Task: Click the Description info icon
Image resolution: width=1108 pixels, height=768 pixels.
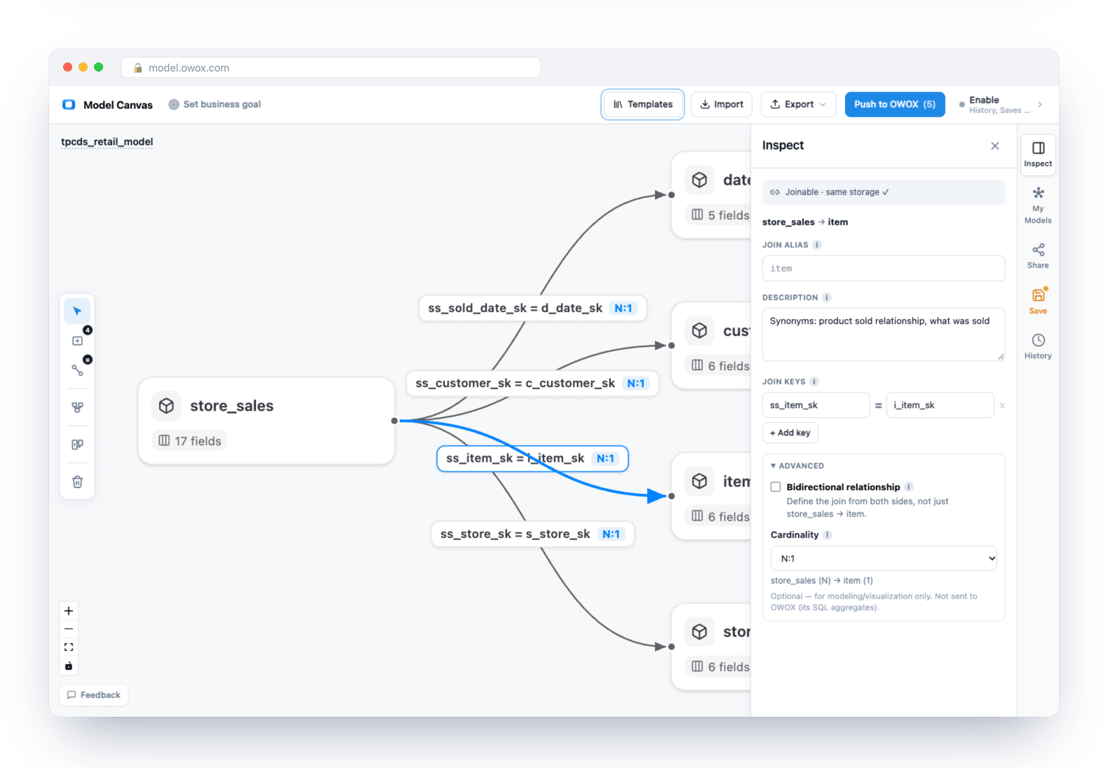Action: click(827, 297)
